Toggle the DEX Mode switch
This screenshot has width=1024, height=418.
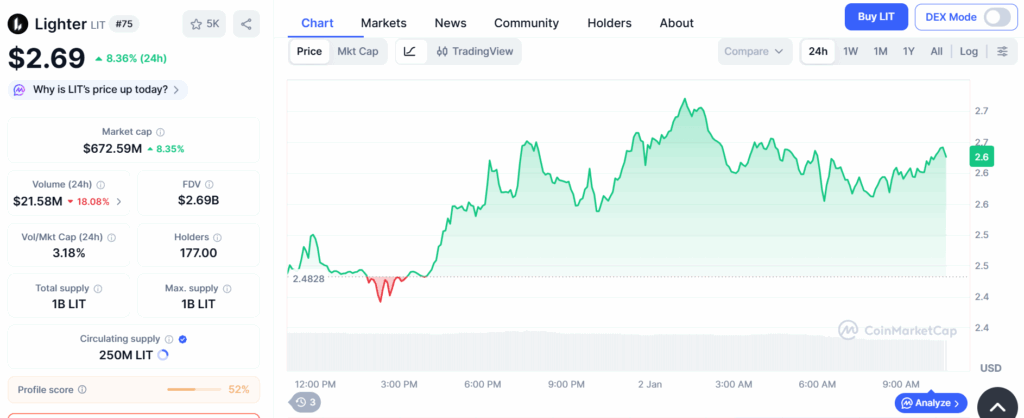(996, 16)
